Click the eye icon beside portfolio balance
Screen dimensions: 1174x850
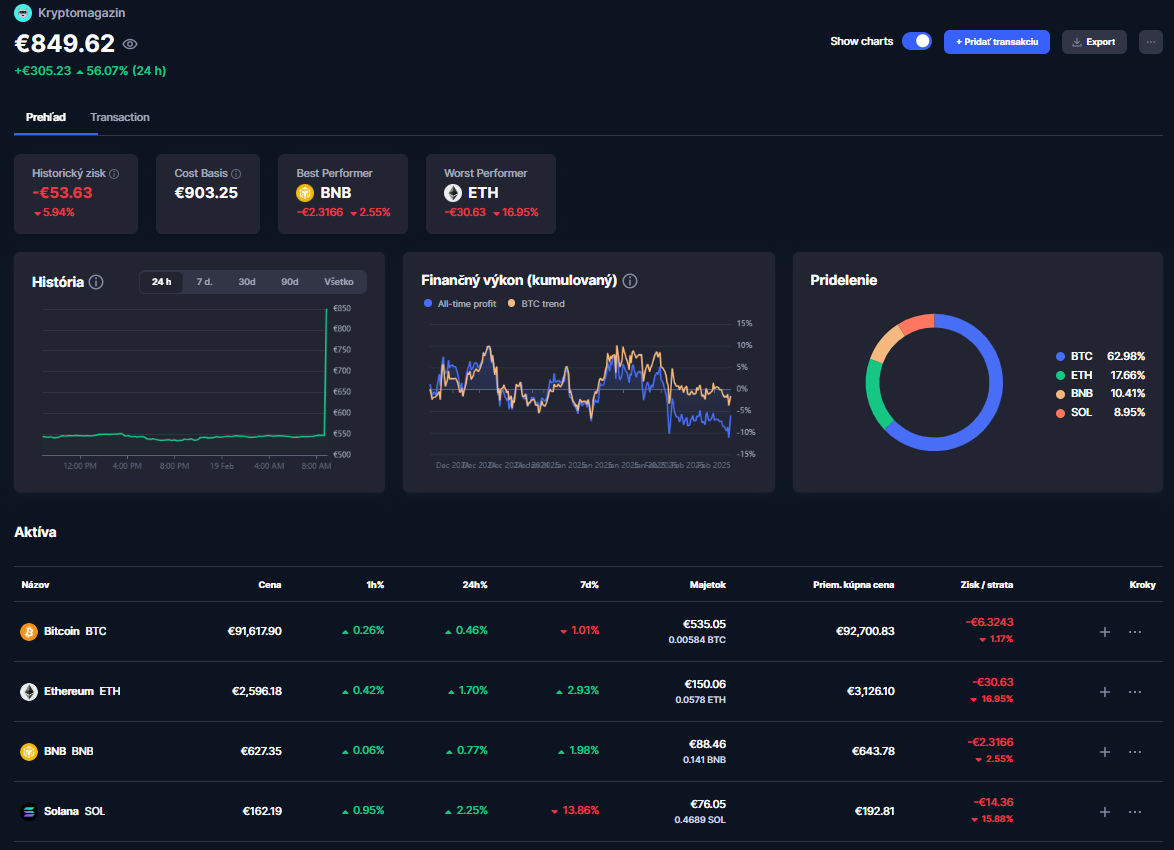click(130, 44)
